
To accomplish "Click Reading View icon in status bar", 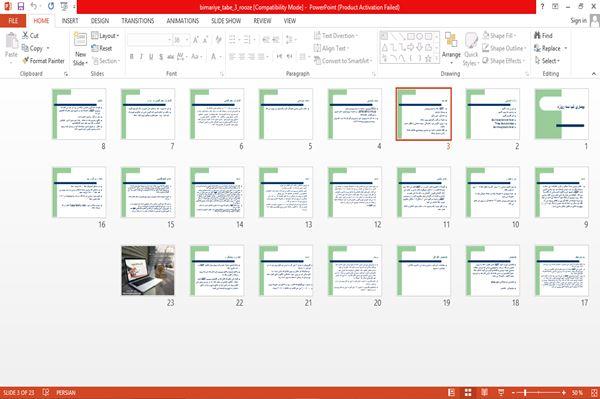I will coord(484,392).
